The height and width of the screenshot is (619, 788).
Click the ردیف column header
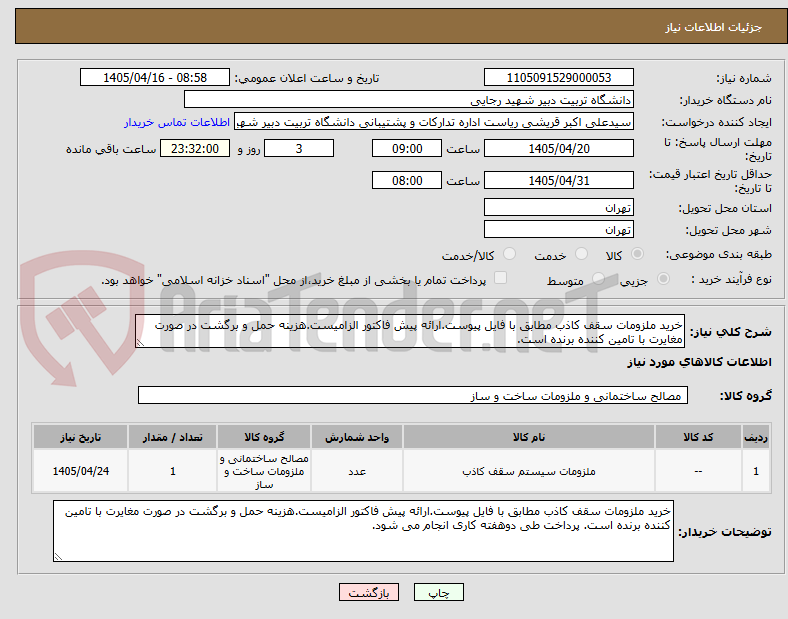756,437
